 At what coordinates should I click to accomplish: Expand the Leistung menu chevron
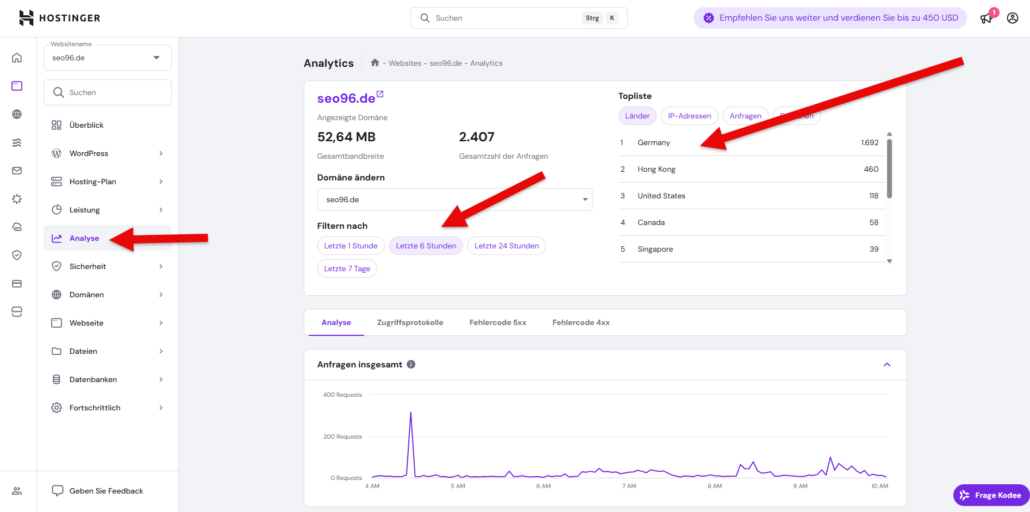[x=161, y=210]
